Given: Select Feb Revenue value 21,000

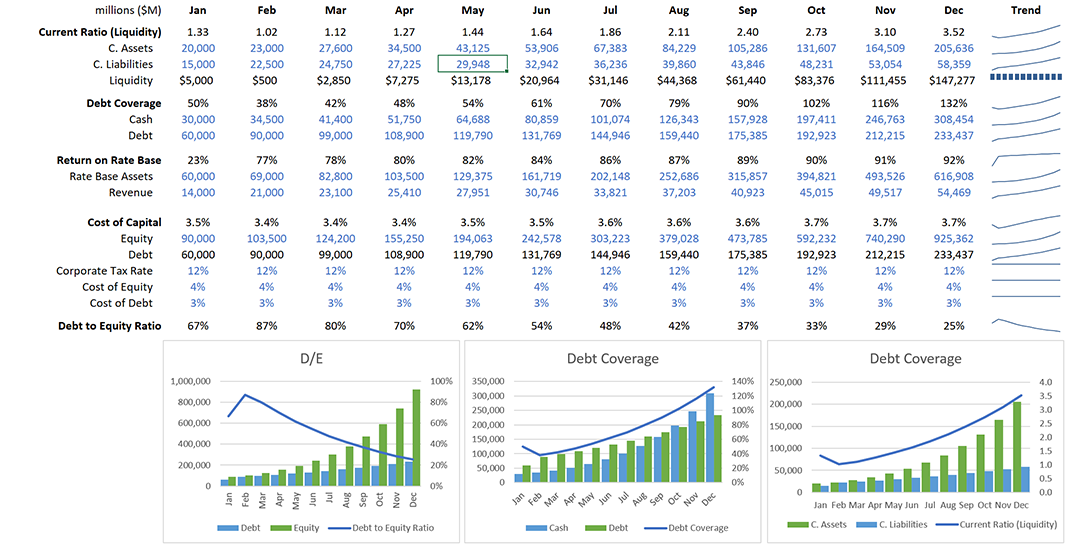Looking at the screenshot, I should (x=267, y=193).
